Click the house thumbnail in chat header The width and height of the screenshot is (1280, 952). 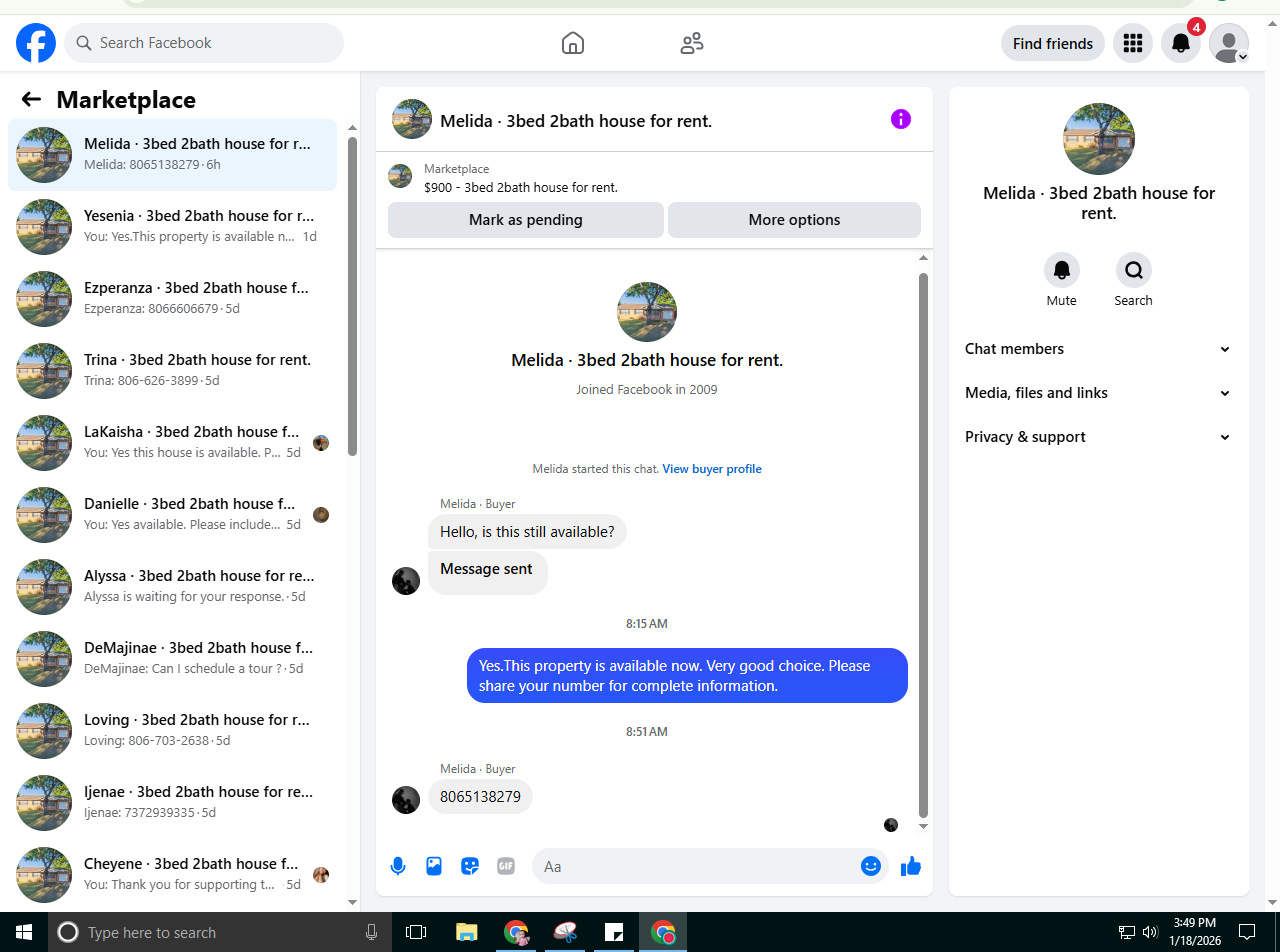click(x=412, y=119)
